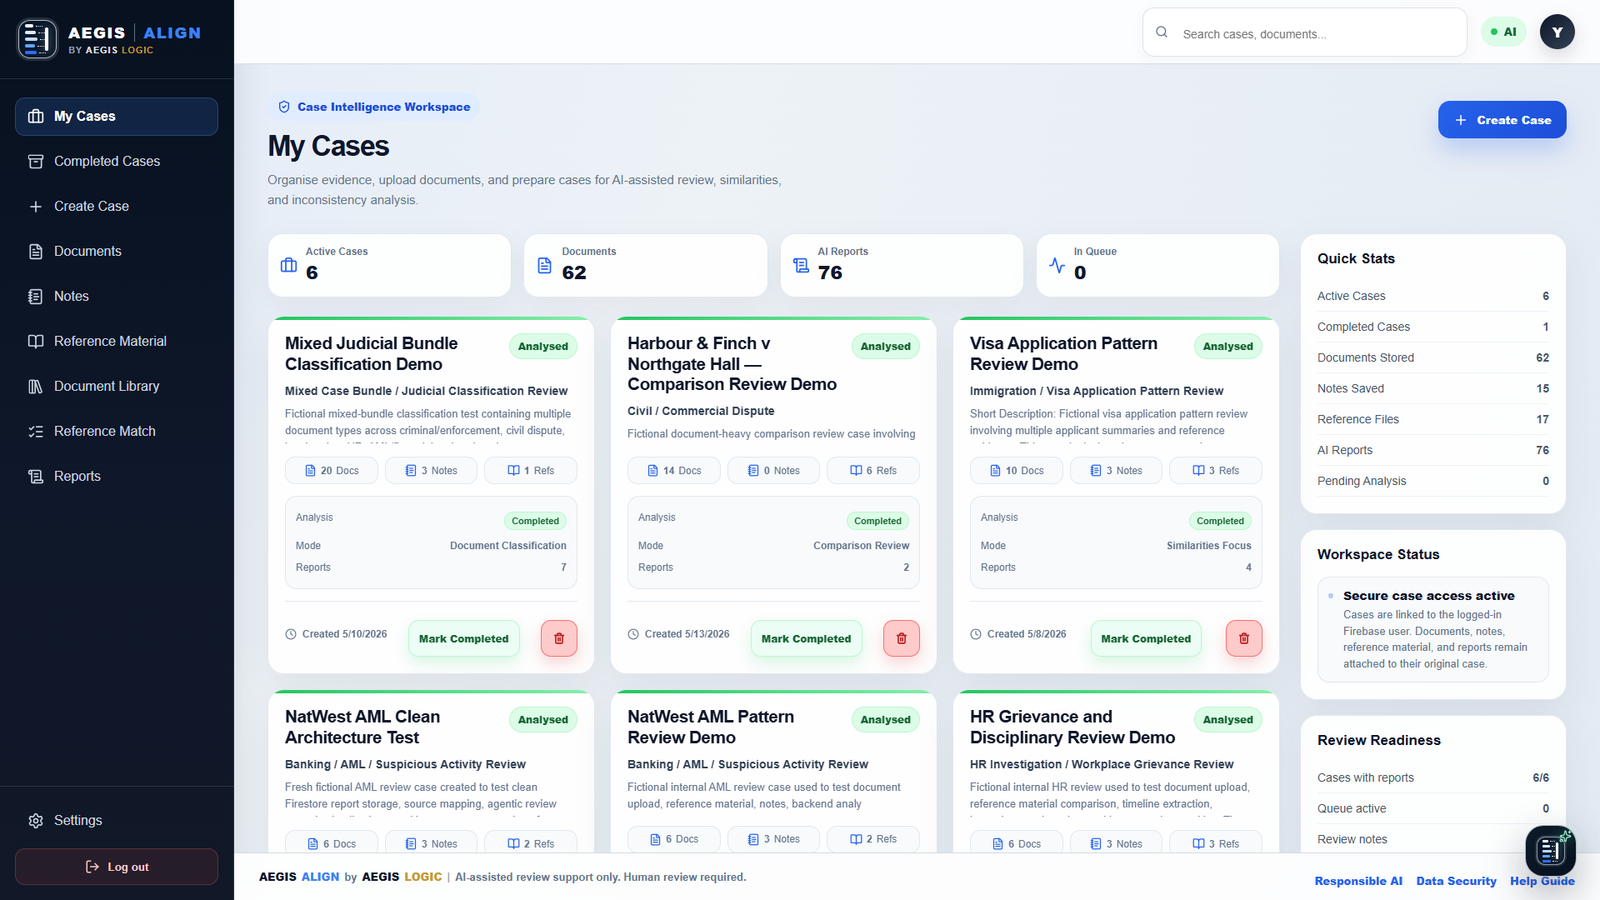Click the blue Create Case button
Screen dimensions: 1600x900
(x=1502, y=120)
